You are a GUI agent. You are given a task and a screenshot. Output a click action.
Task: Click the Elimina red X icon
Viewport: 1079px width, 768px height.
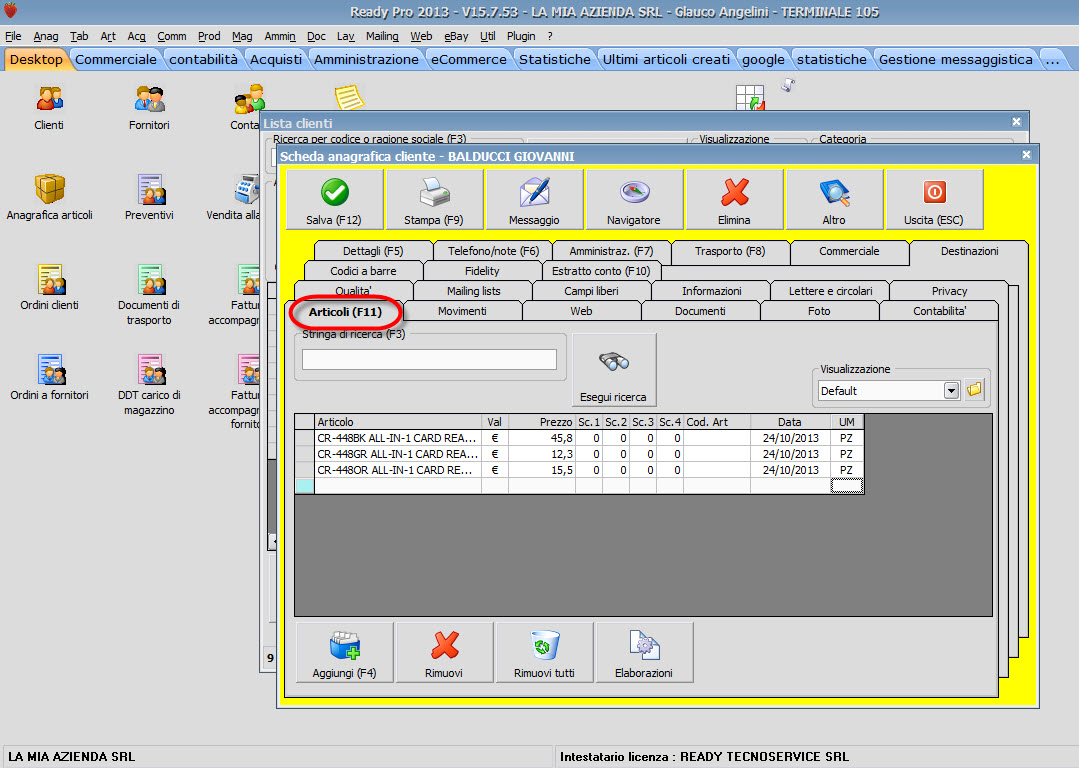(x=734, y=192)
